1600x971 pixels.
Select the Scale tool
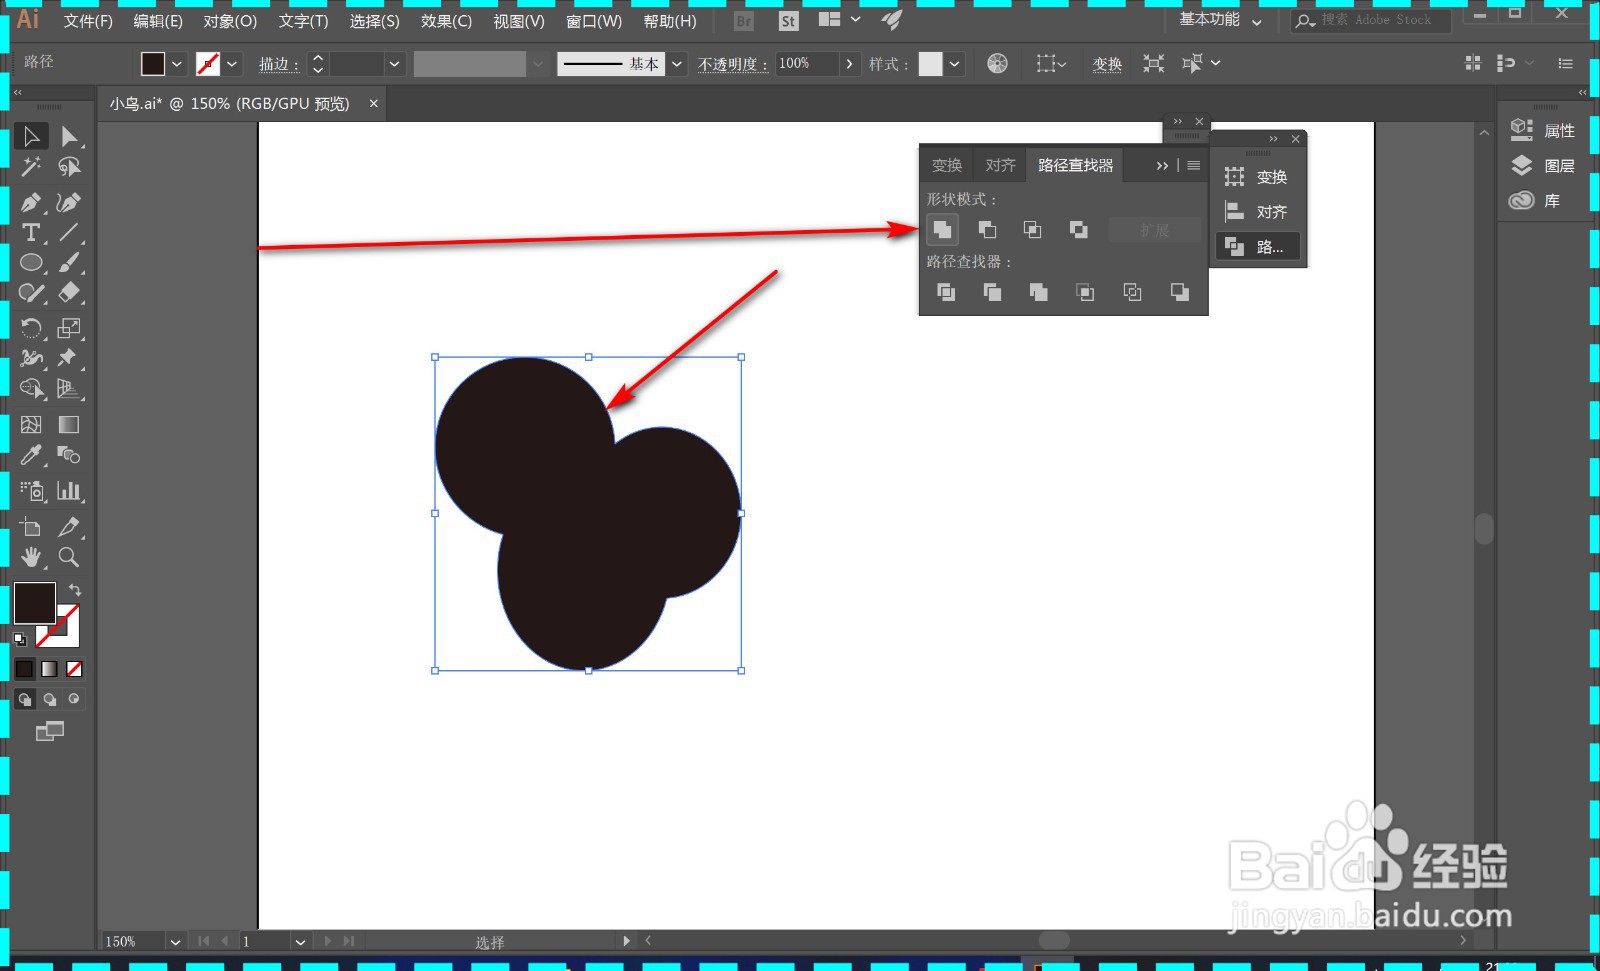[69, 328]
